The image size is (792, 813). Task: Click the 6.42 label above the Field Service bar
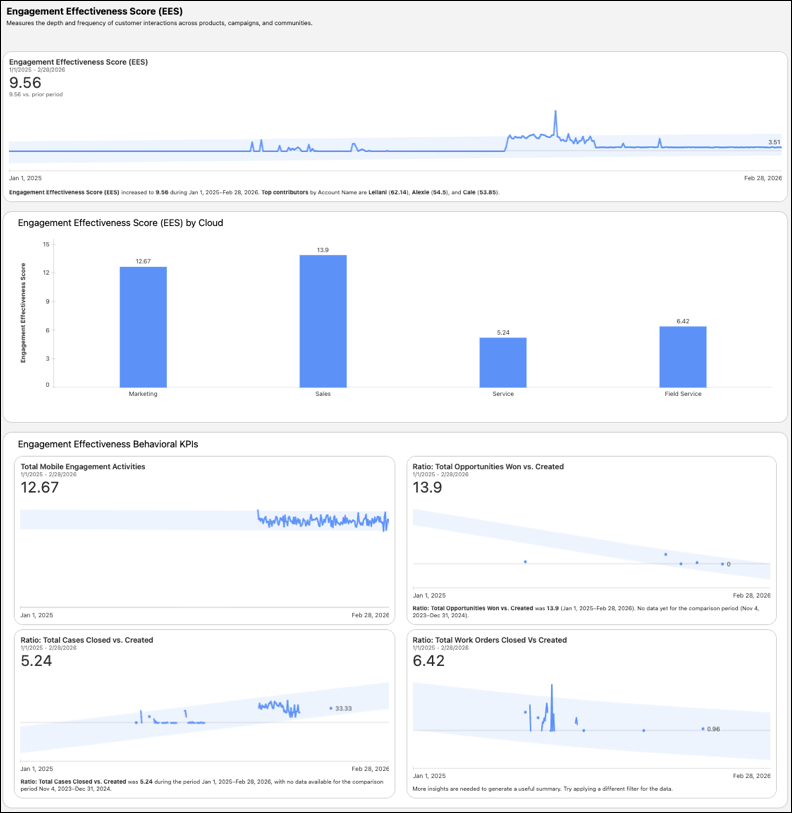tap(683, 321)
